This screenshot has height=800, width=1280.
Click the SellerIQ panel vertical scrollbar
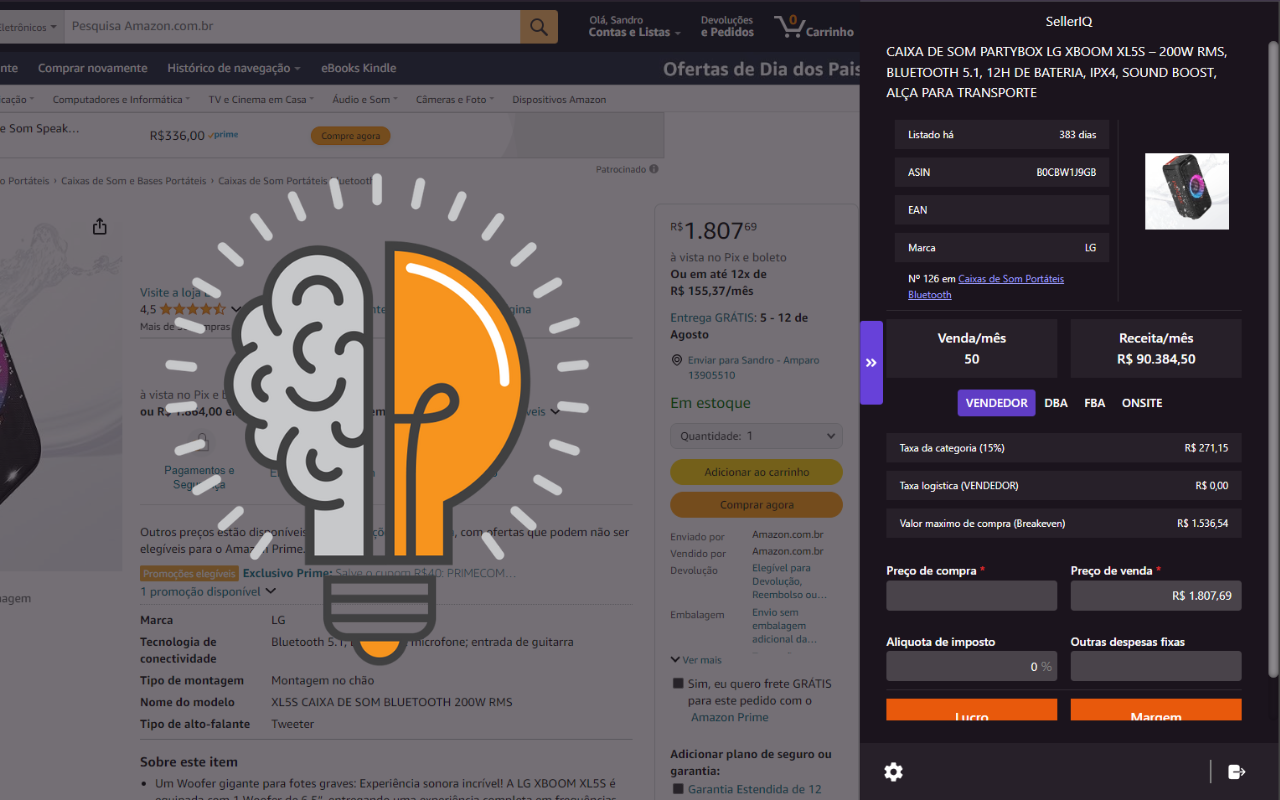coord(1273,360)
